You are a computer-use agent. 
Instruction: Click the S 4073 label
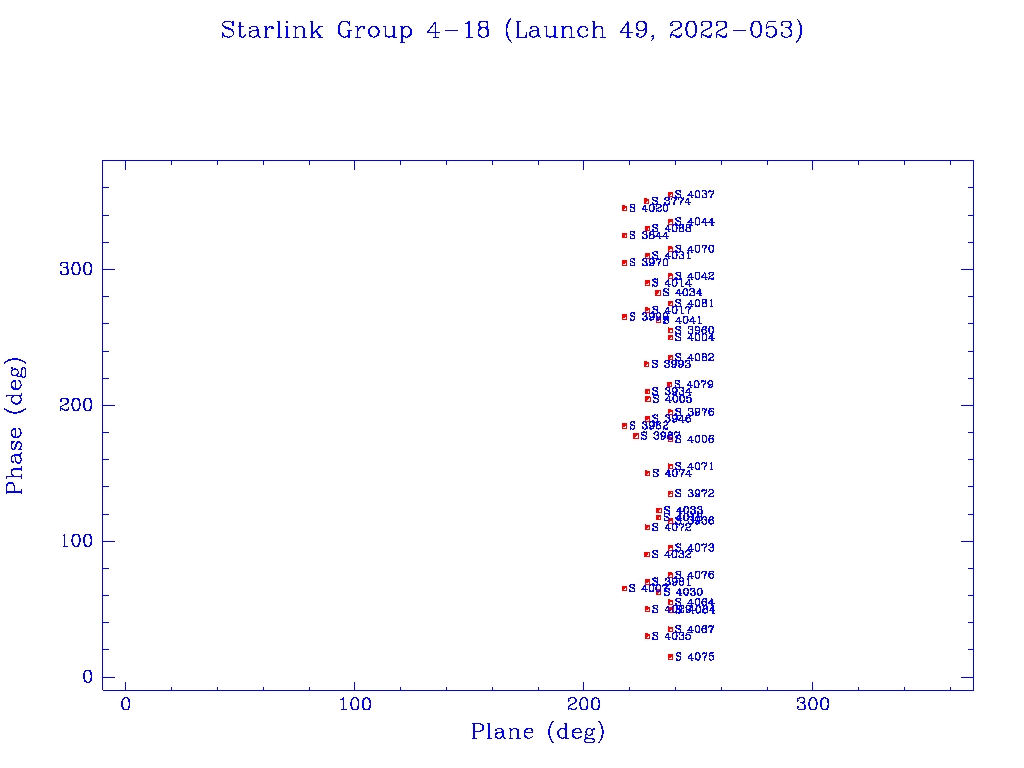point(694,548)
